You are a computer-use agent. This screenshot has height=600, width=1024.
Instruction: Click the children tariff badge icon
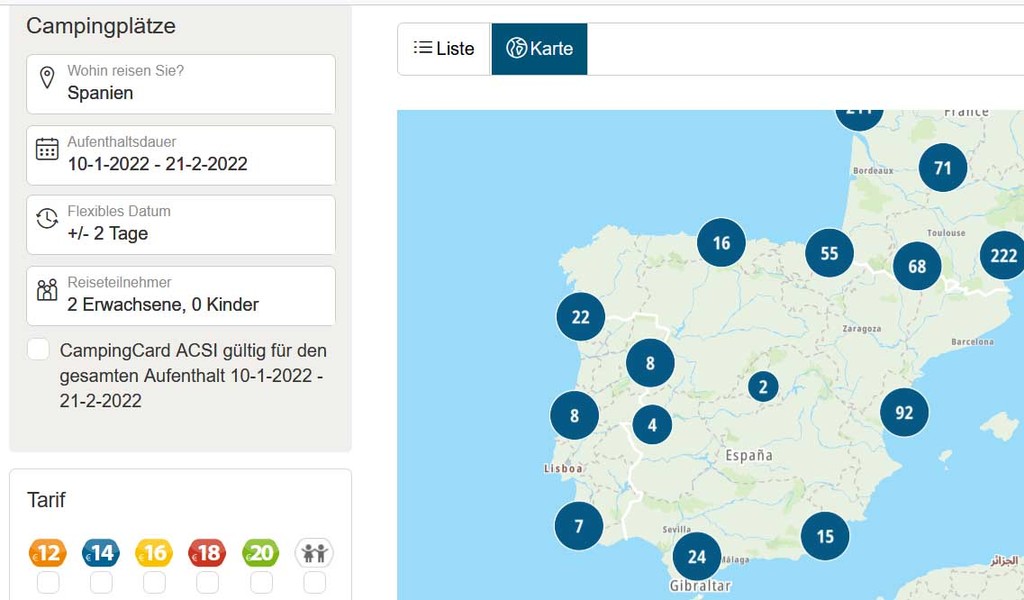[x=314, y=553]
